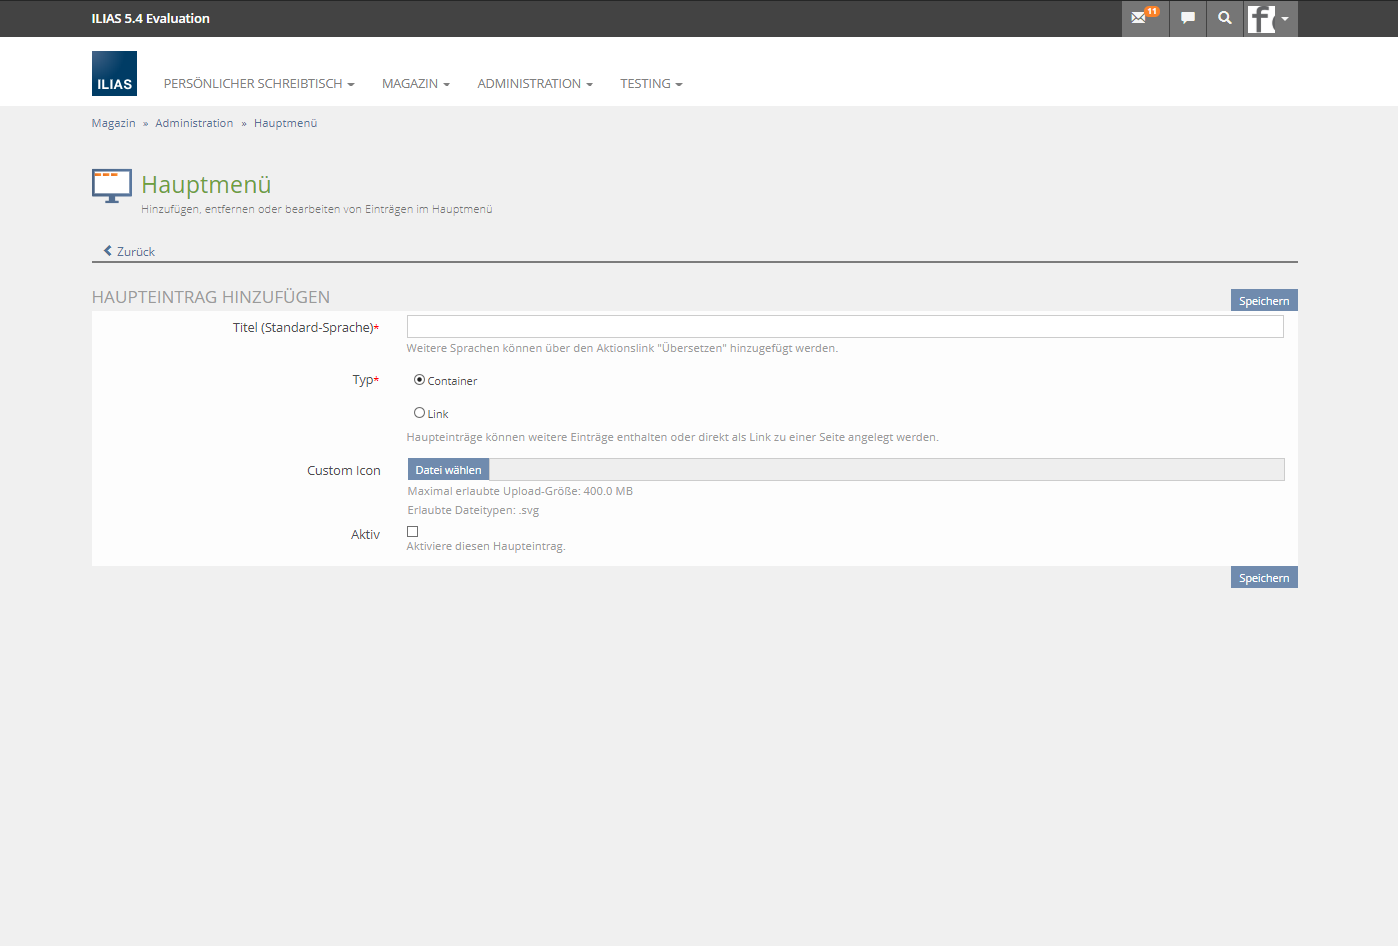Select the Container type radio button

point(419,380)
